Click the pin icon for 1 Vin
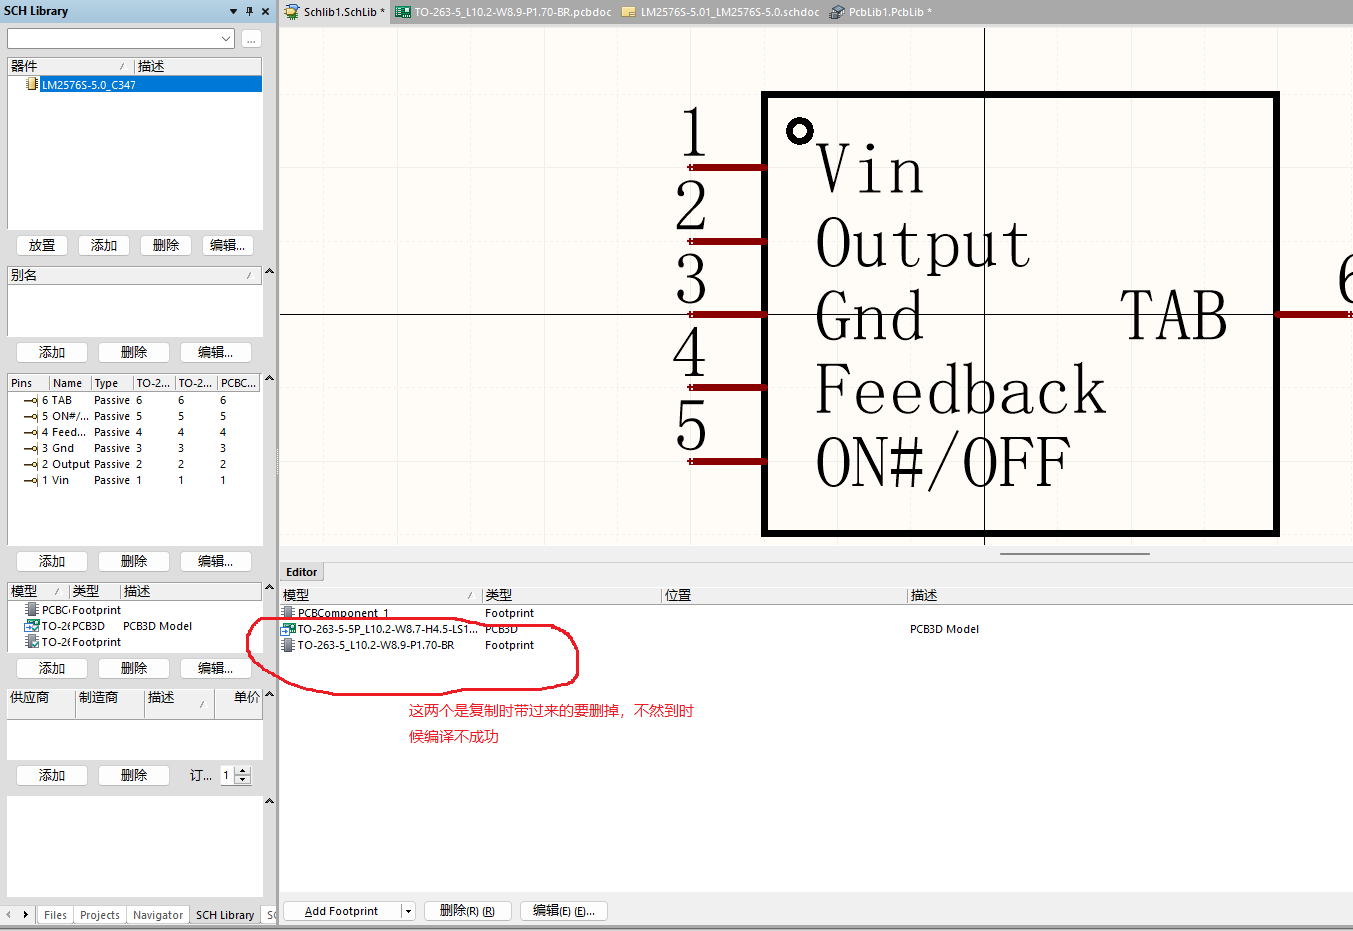 point(30,480)
